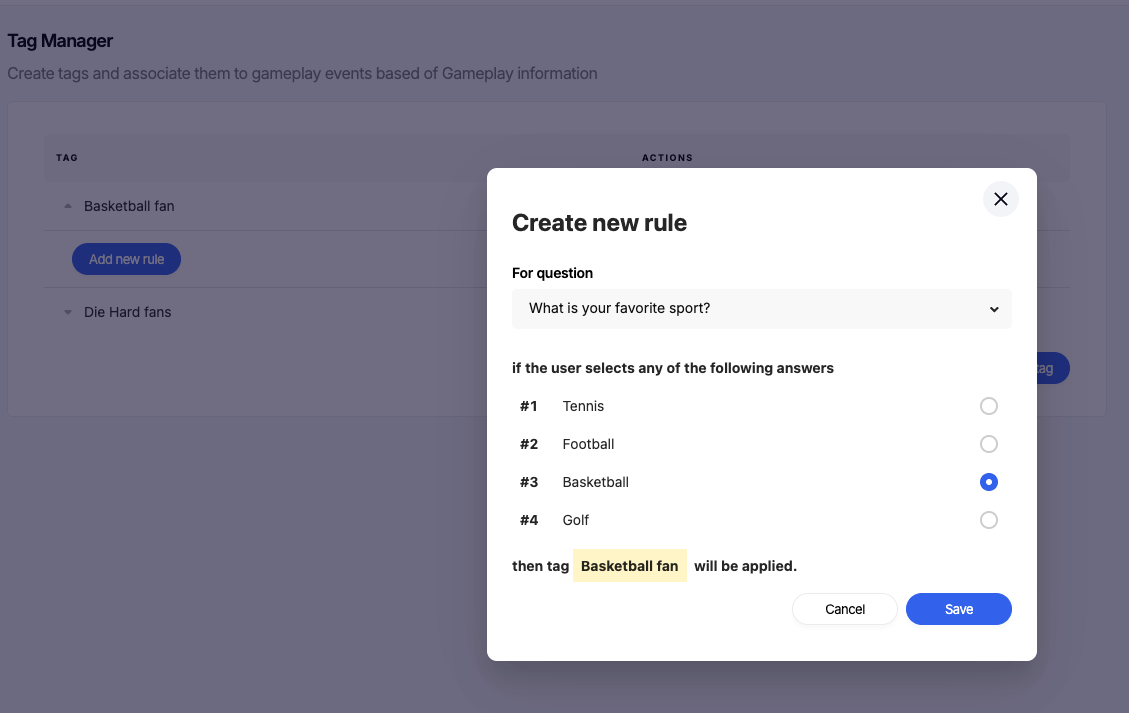Click the Create new rule title

tap(599, 223)
